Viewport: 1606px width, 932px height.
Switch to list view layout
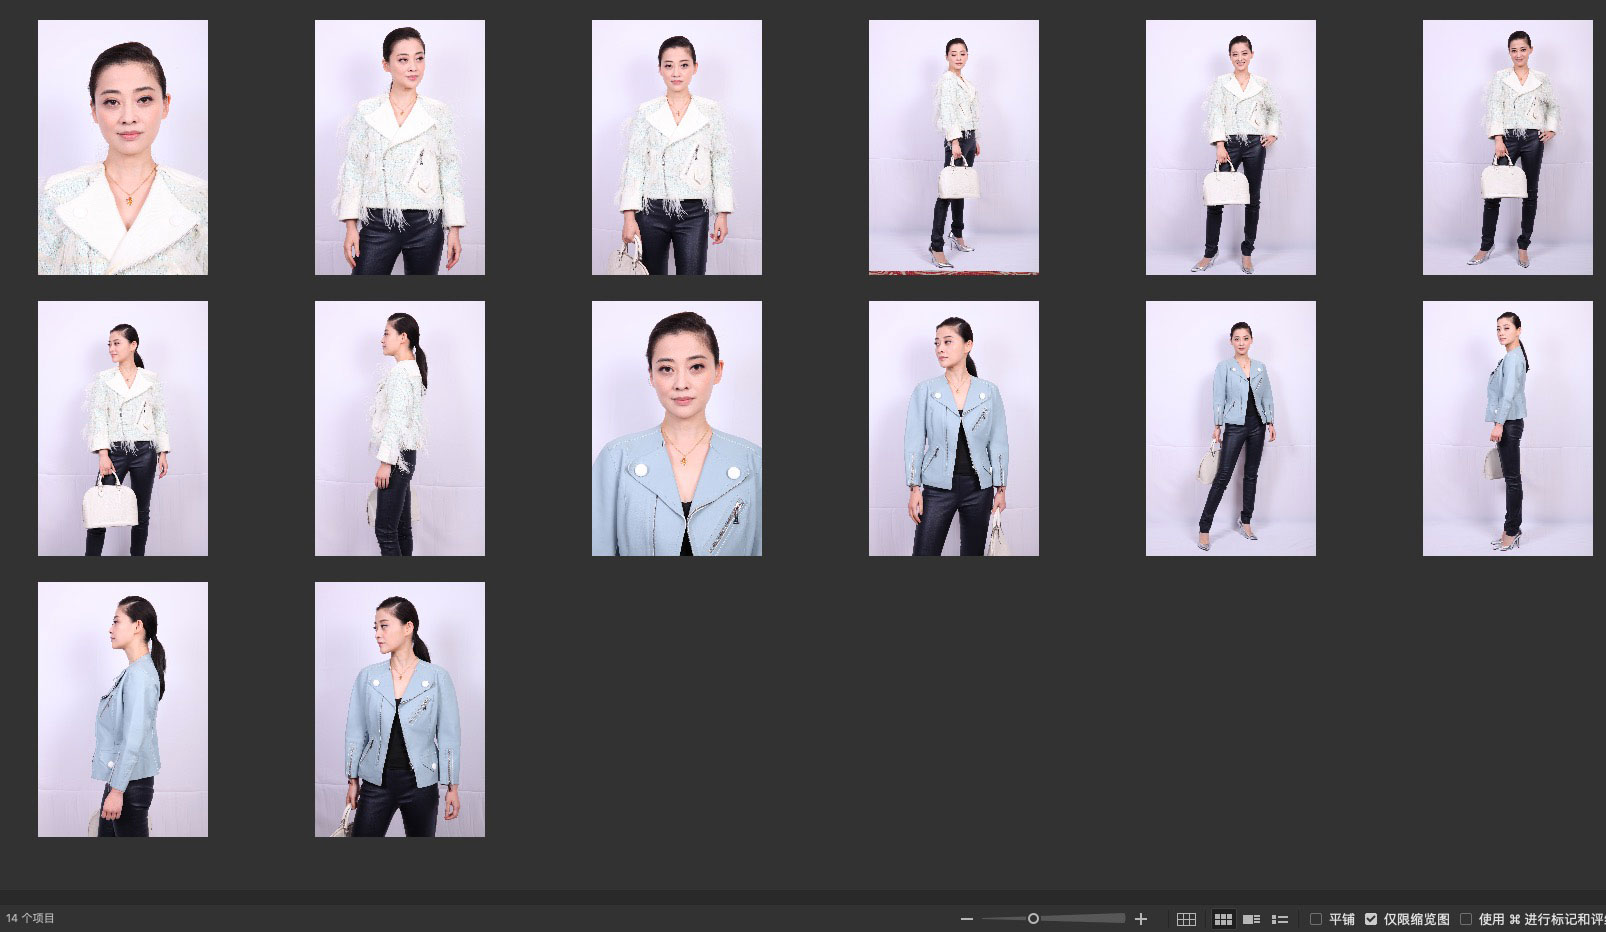pos(1279,919)
